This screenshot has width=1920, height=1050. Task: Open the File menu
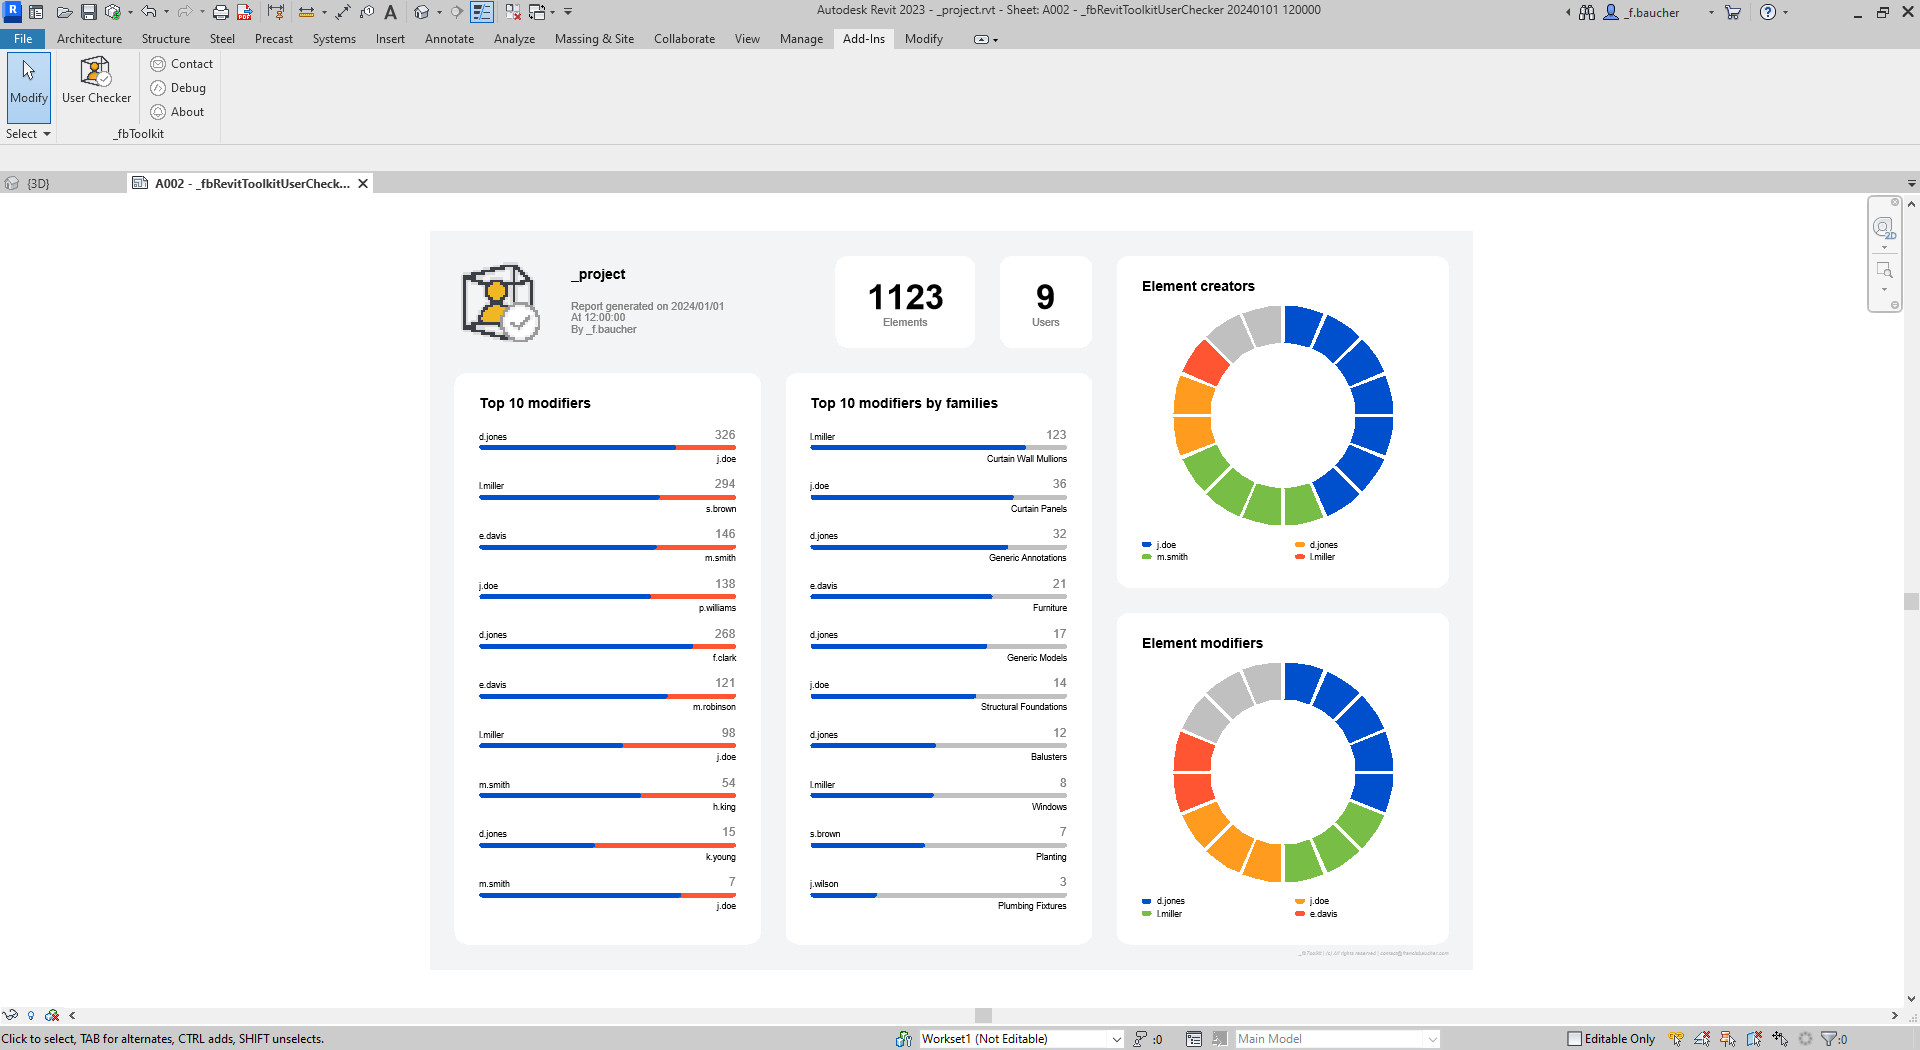point(23,39)
